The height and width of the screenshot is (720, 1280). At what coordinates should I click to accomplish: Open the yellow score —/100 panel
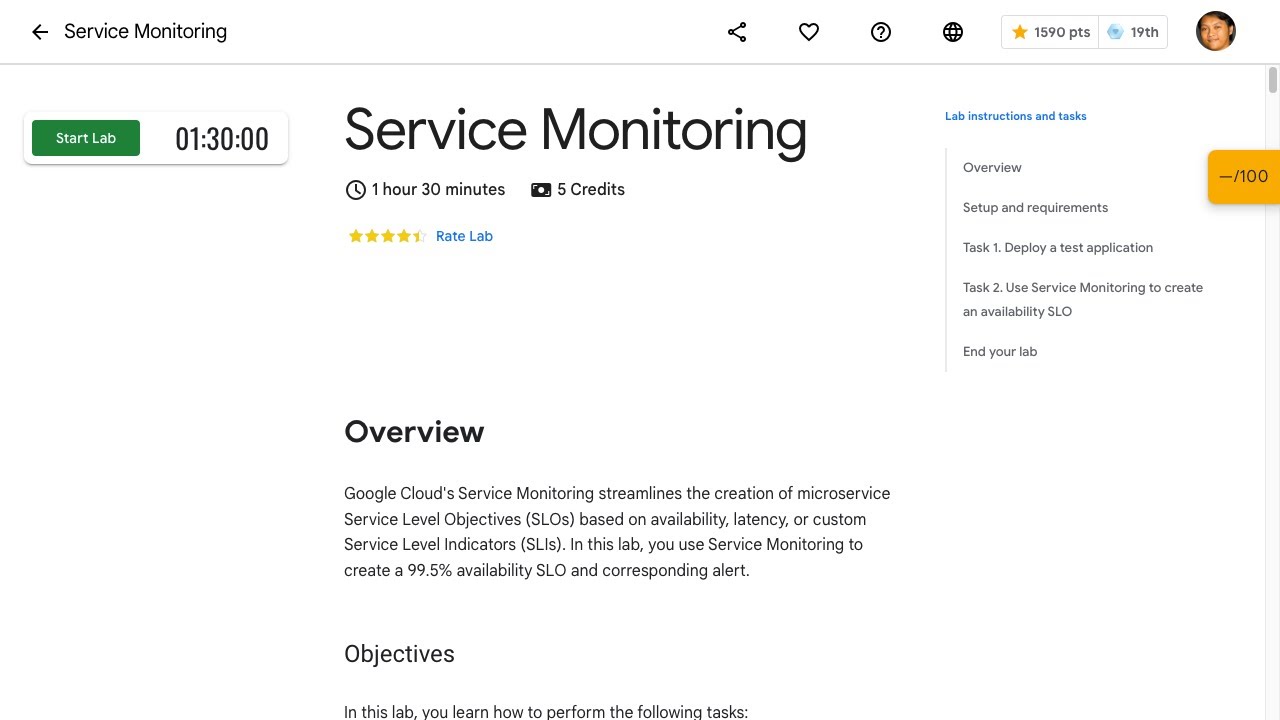[x=1244, y=177]
